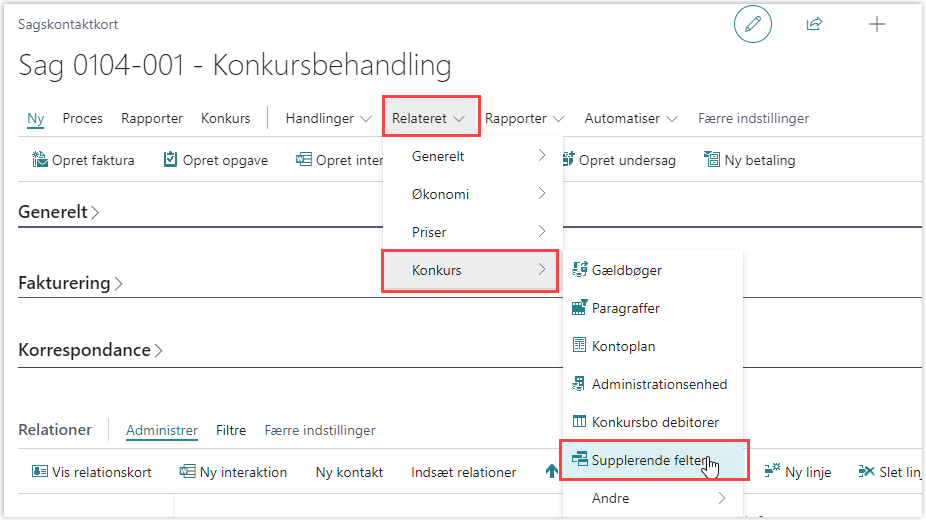This screenshot has height=521, width=926.
Task: Click the Indsæt relationer button
Action: [463, 472]
